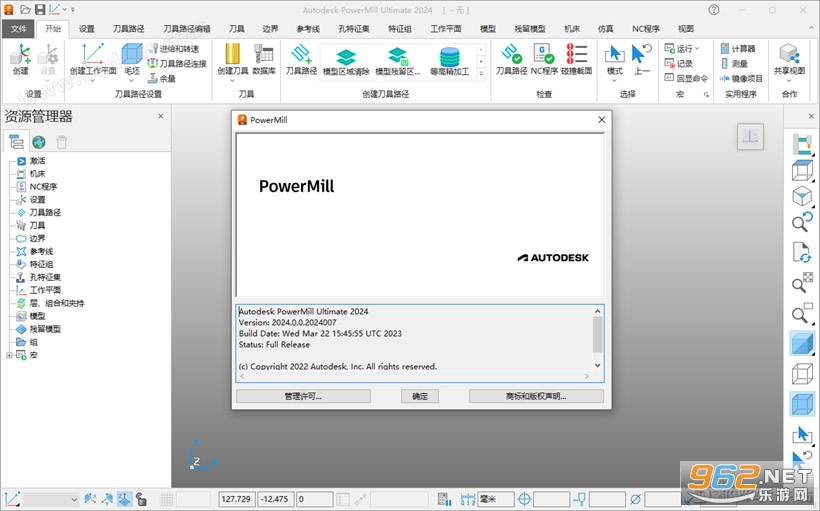Click the recycle bin icon in 资源管理器
Viewport: 820px width, 511px height.
[62, 142]
